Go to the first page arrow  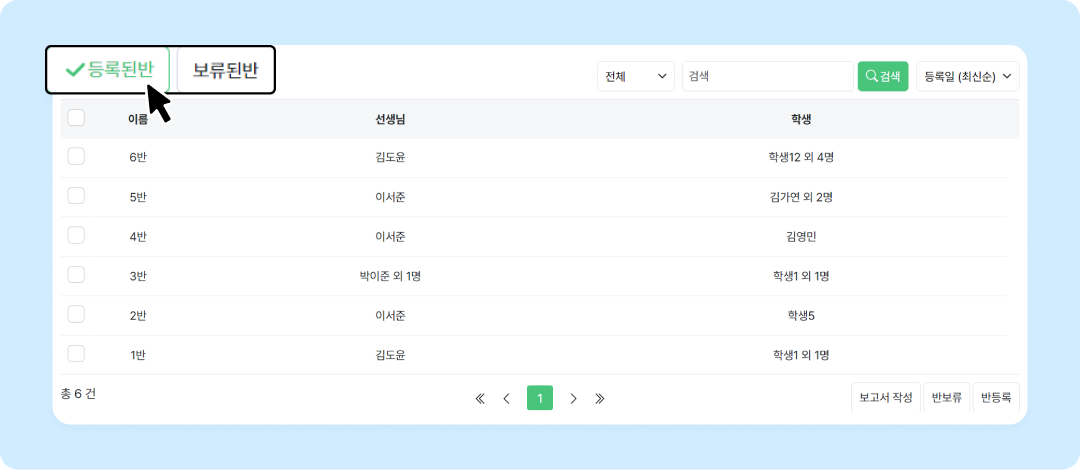pyautogui.click(x=480, y=398)
